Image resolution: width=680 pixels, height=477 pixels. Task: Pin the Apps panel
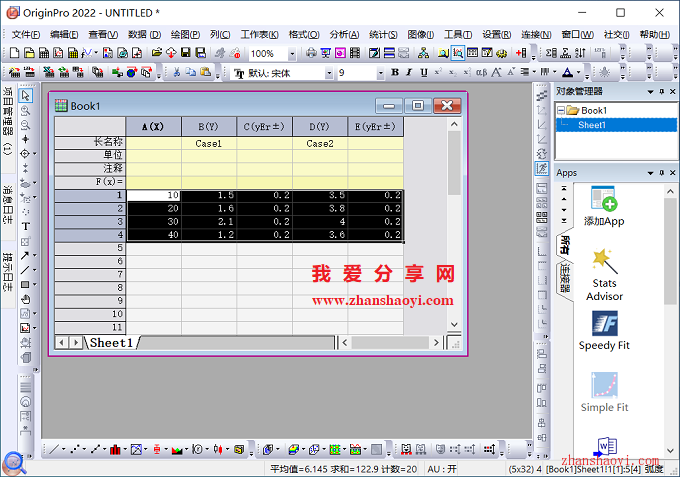tap(662, 173)
